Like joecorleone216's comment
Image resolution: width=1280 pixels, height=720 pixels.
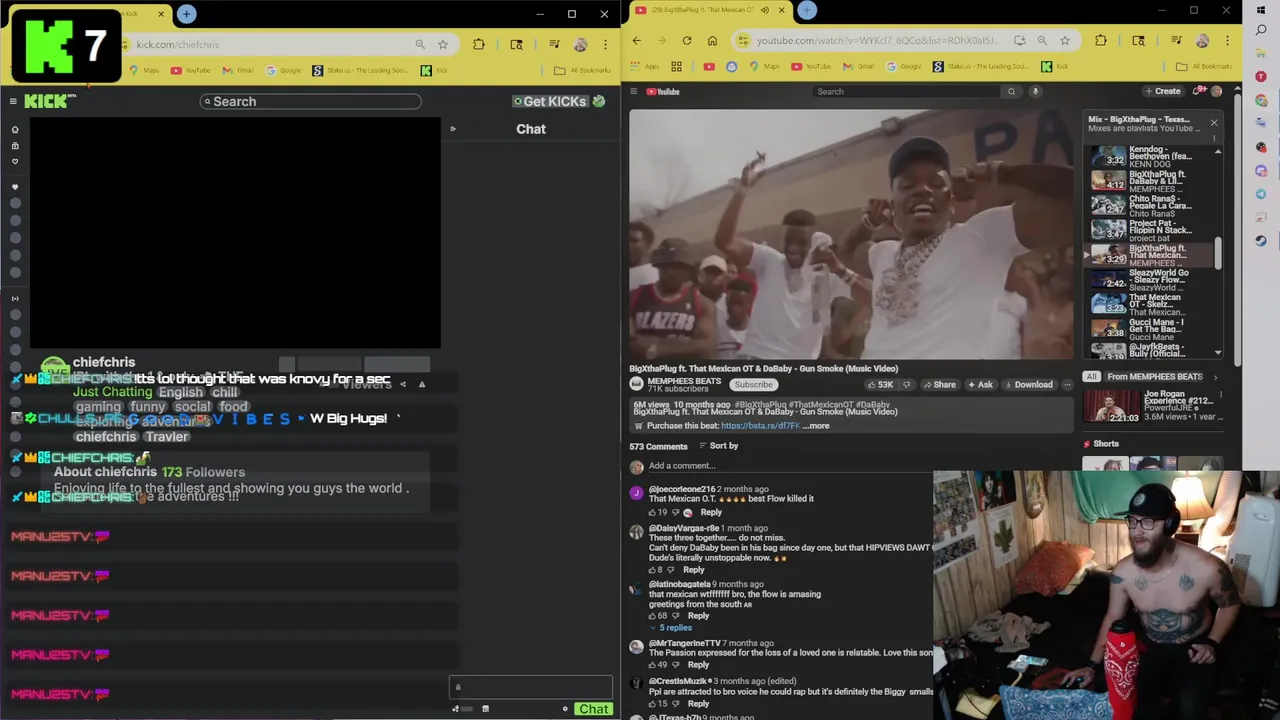click(653, 513)
